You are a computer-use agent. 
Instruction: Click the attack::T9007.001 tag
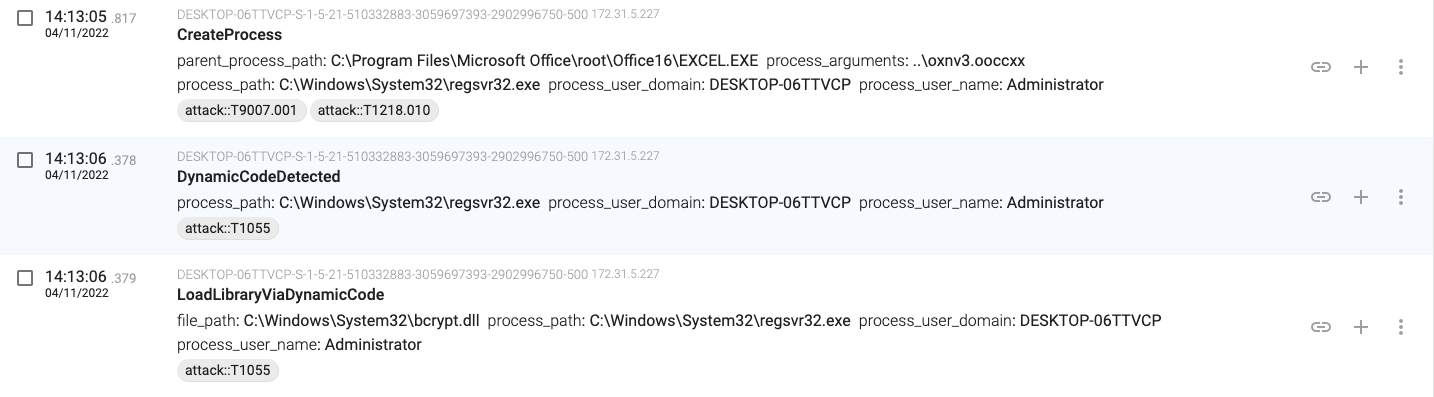coord(241,111)
